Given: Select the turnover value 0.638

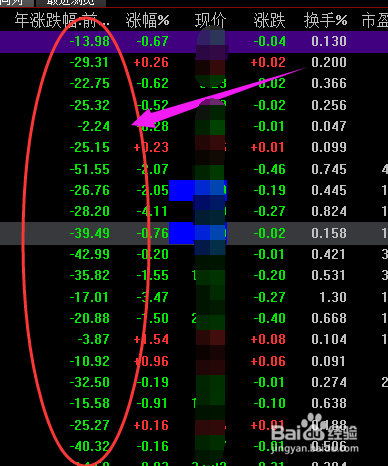Looking at the screenshot, I should [329, 403].
